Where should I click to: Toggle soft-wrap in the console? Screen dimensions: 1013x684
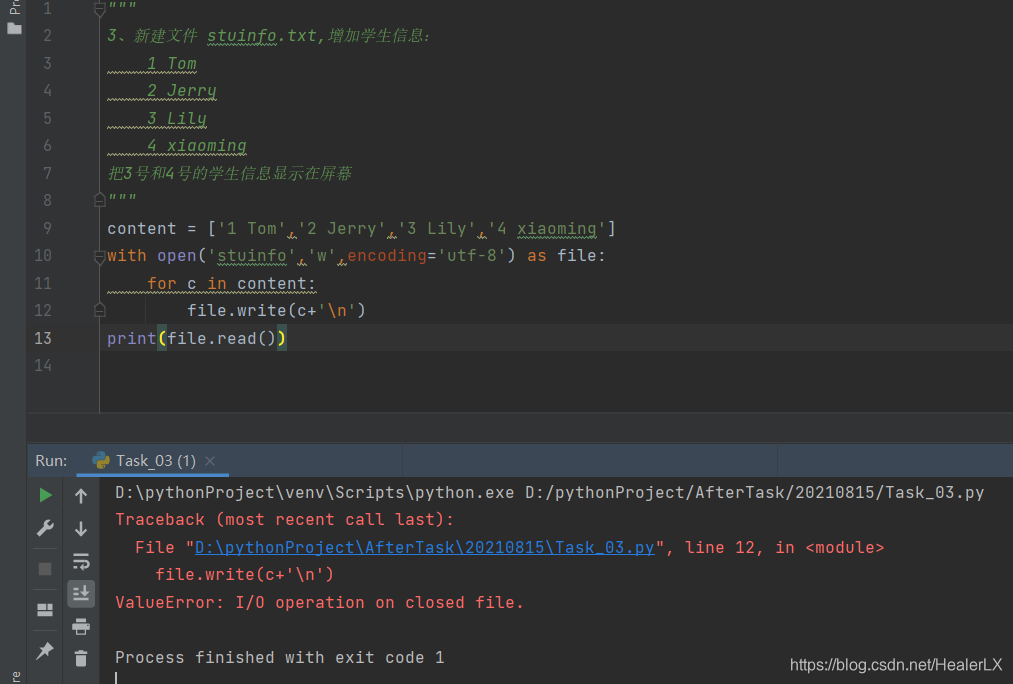(x=81, y=562)
